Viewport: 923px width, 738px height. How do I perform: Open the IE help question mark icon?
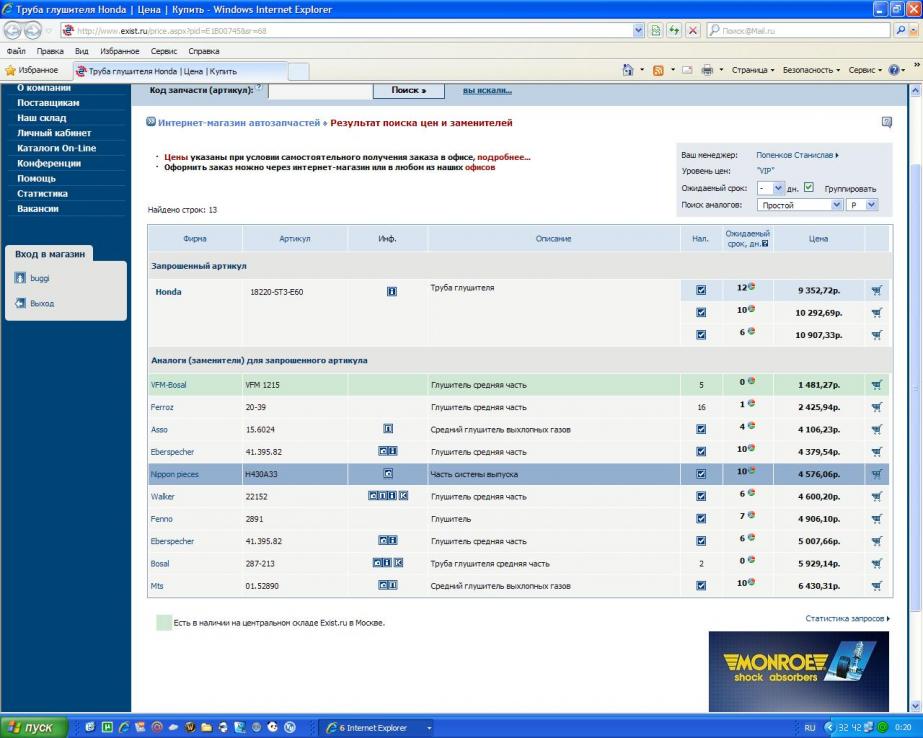click(894, 70)
